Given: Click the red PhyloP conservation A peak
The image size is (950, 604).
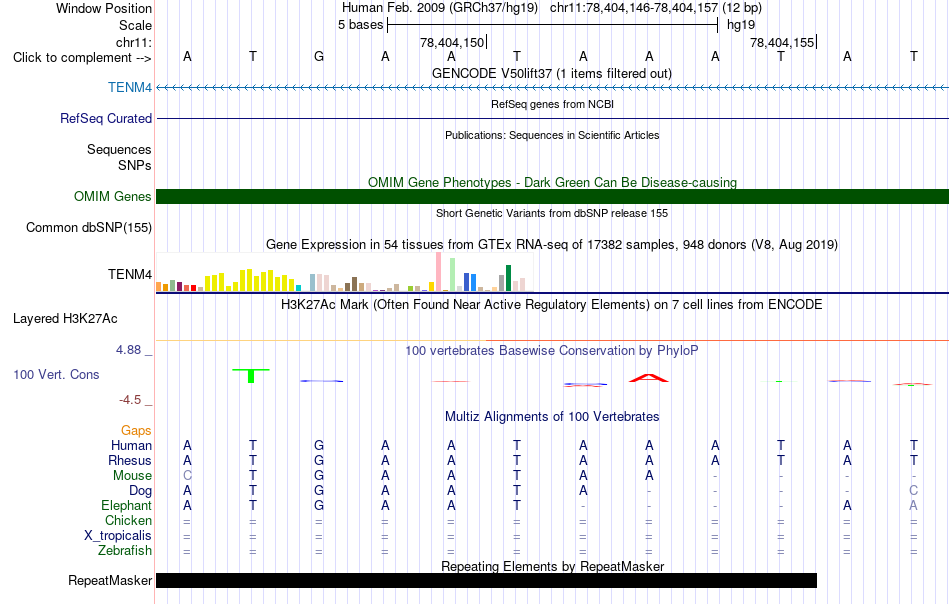Looking at the screenshot, I should coord(648,378).
